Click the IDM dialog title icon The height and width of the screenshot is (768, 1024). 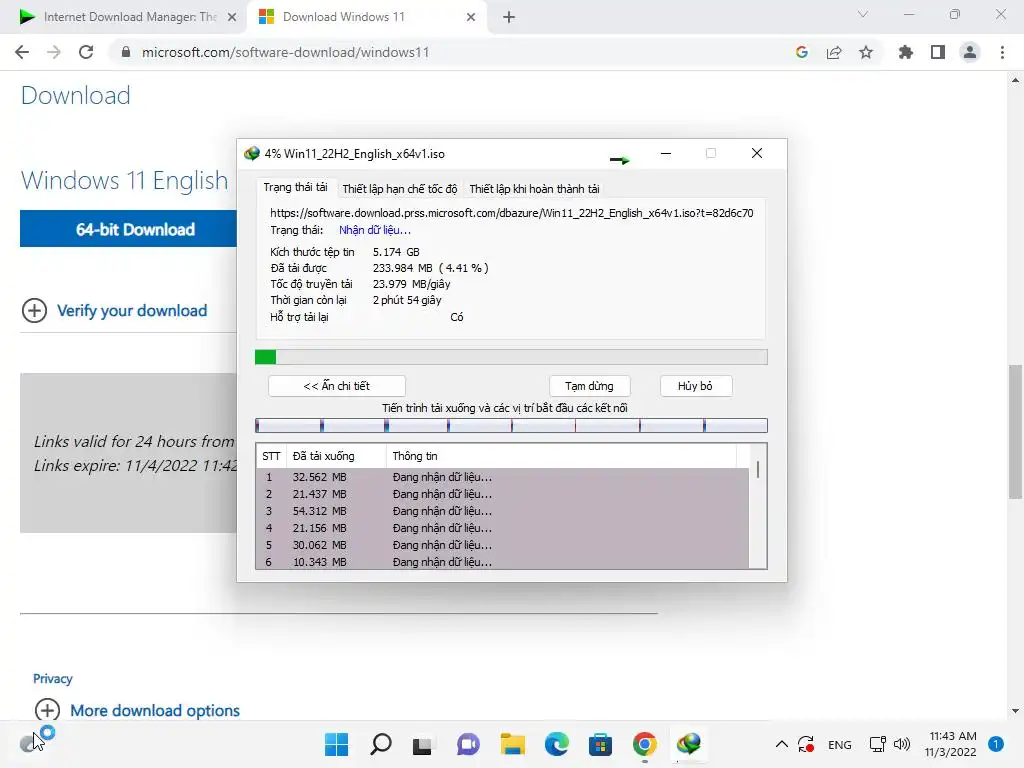tap(251, 153)
